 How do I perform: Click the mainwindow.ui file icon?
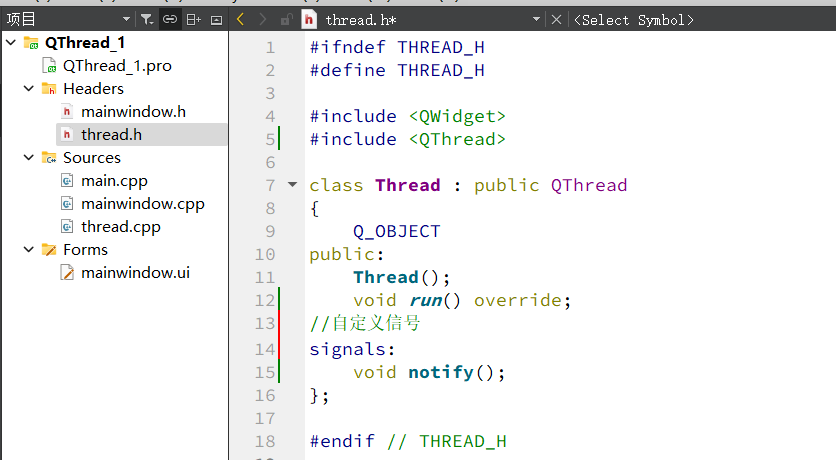pos(67,272)
